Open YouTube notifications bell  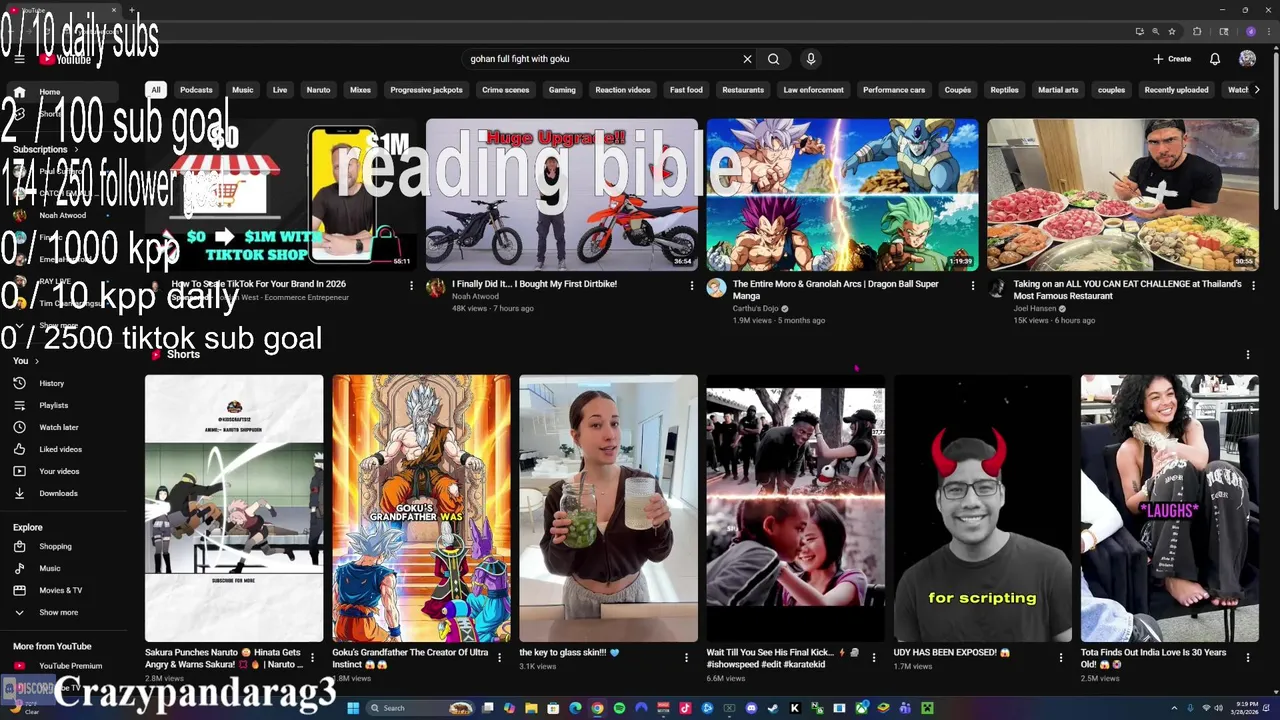1215,59
